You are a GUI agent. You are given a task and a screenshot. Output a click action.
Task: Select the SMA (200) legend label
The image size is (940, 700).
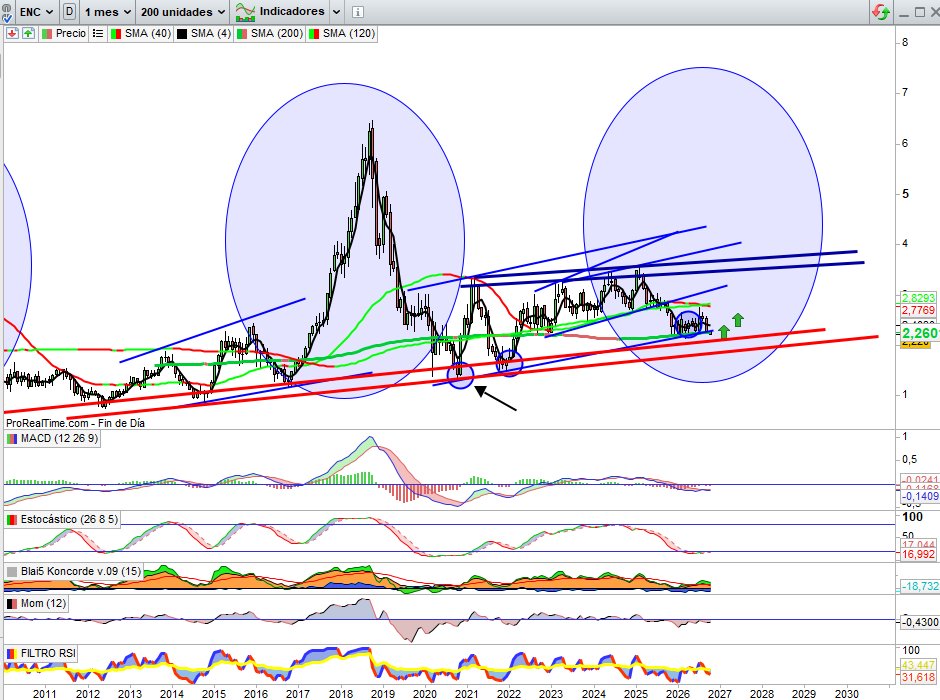[x=276, y=34]
